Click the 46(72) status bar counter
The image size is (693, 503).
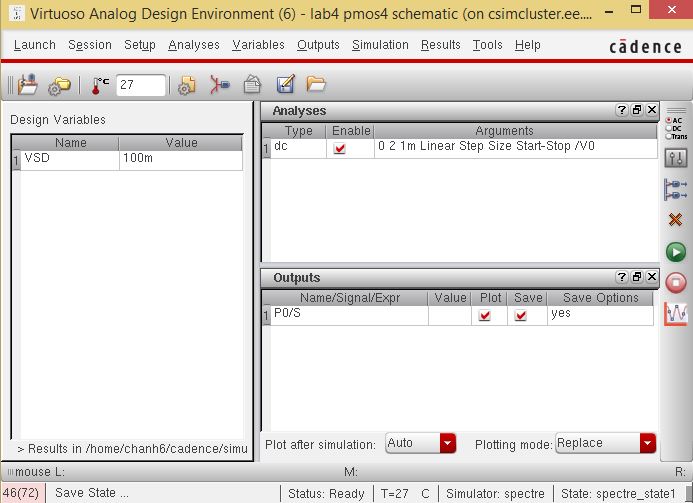21,493
